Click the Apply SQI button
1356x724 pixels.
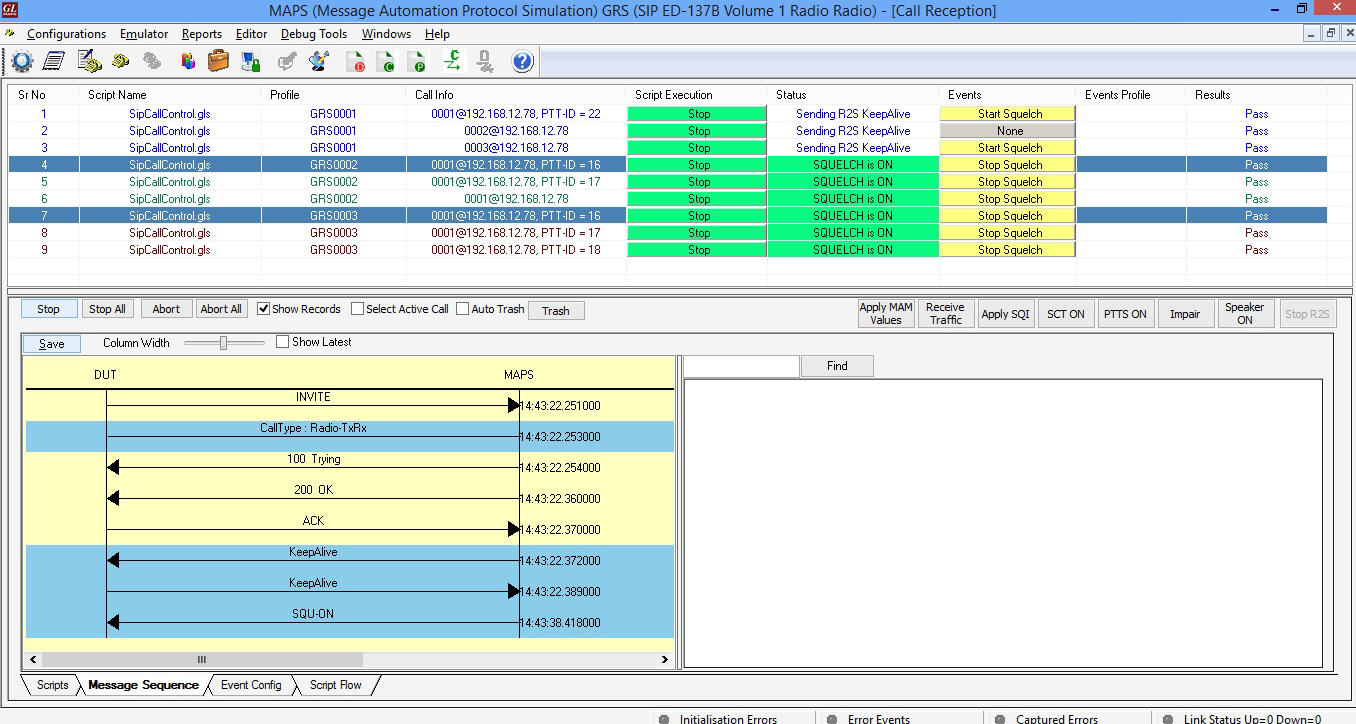1005,314
